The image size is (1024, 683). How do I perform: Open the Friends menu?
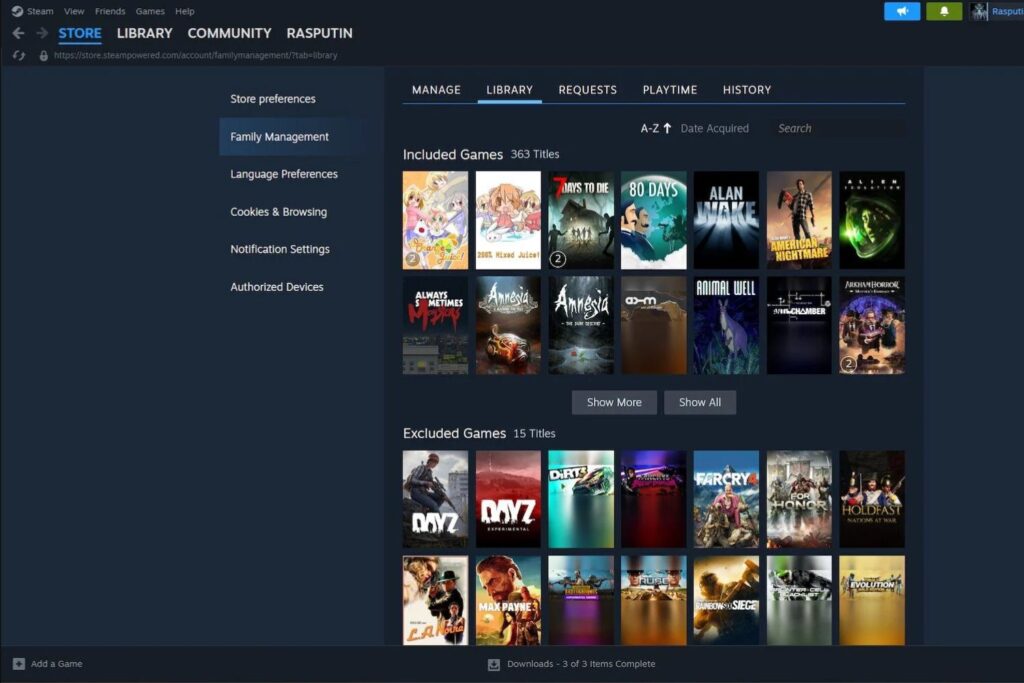[x=110, y=11]
